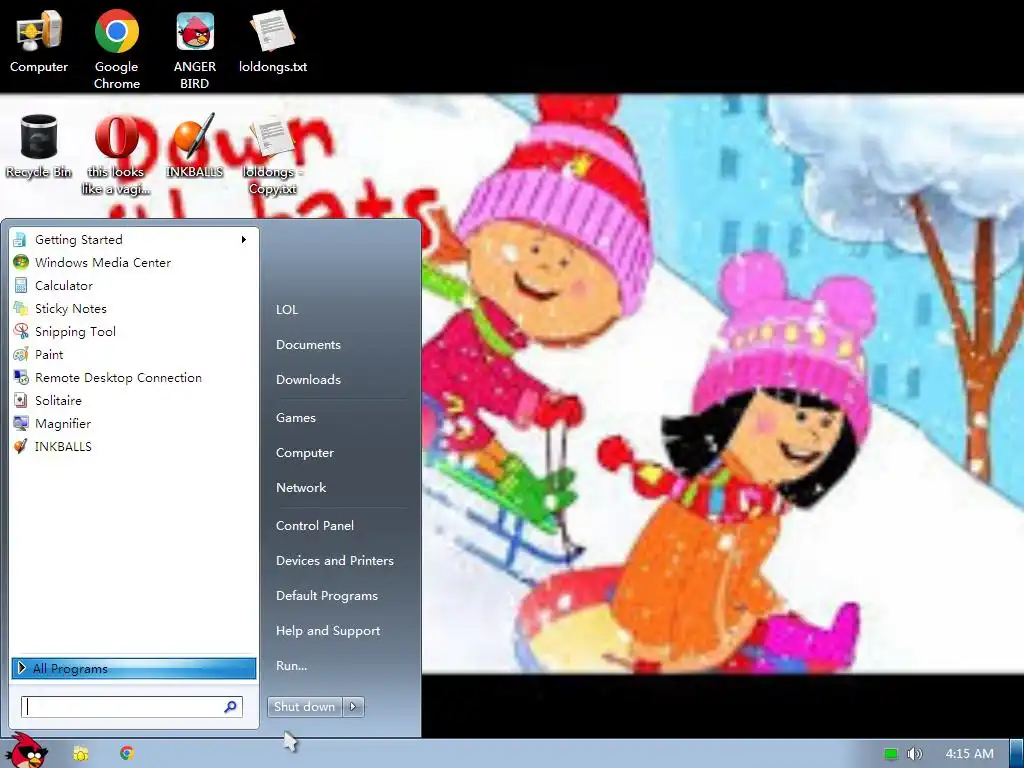This screenshot has height=768, width=1024.
Task: Click Paint palette icon in Start menu
Action: point(20,355)
